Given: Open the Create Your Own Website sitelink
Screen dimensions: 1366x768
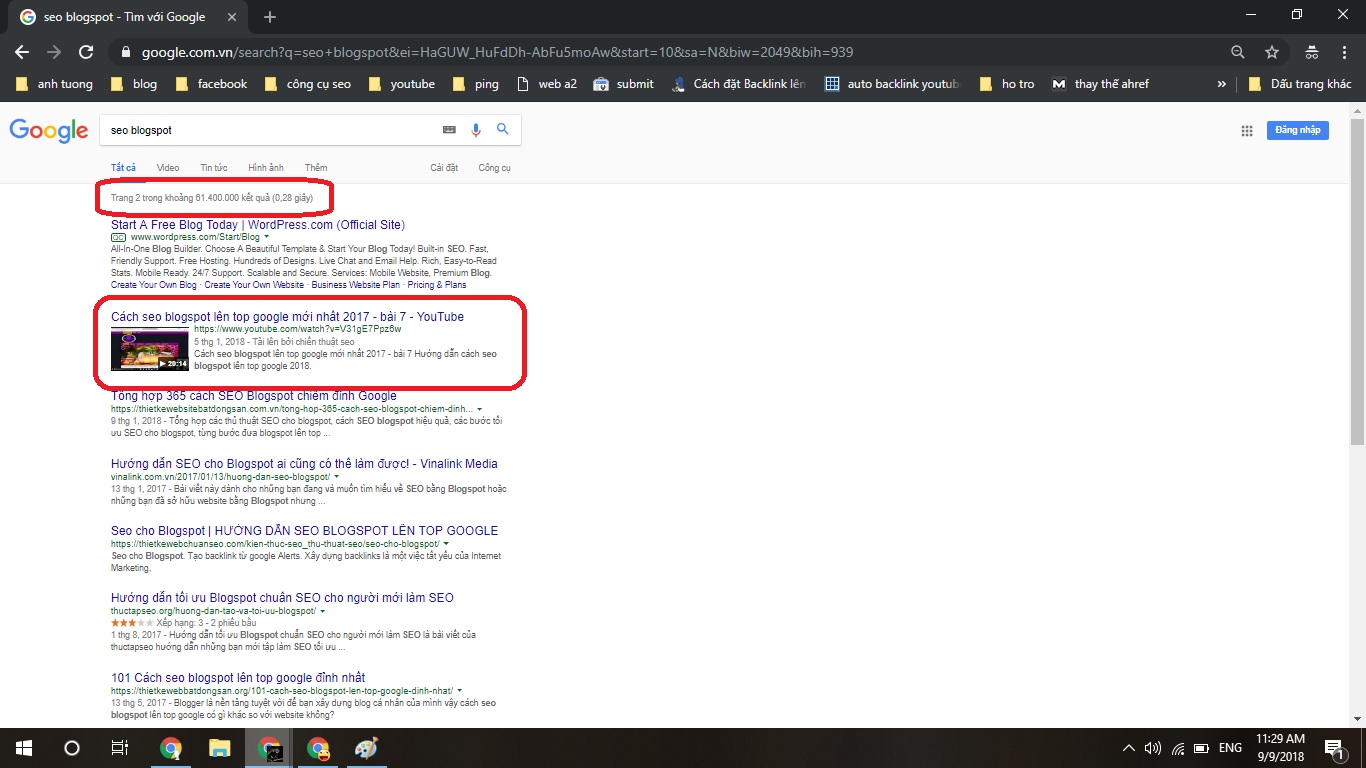Looking at the screenshot, I should [x=254, y=285].
